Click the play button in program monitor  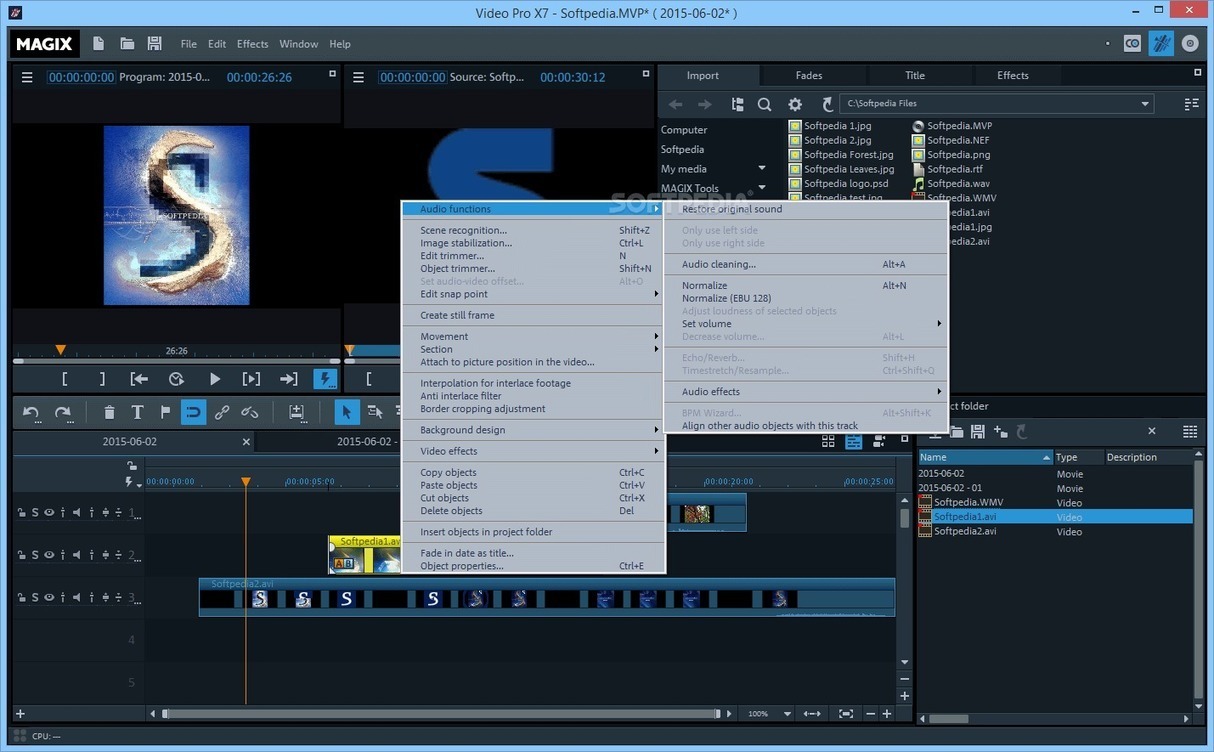[215, 379]
